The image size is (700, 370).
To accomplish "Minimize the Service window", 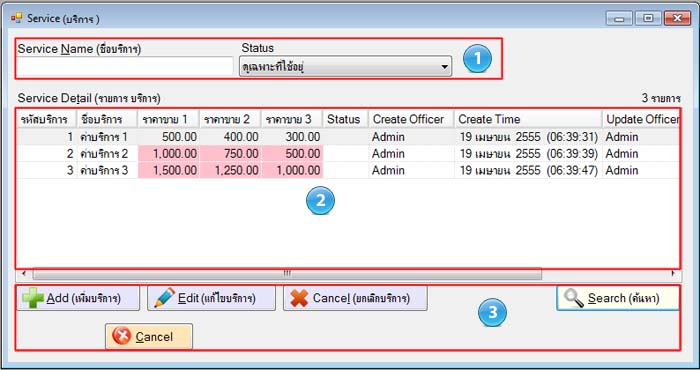I will [x=619, y=18].
